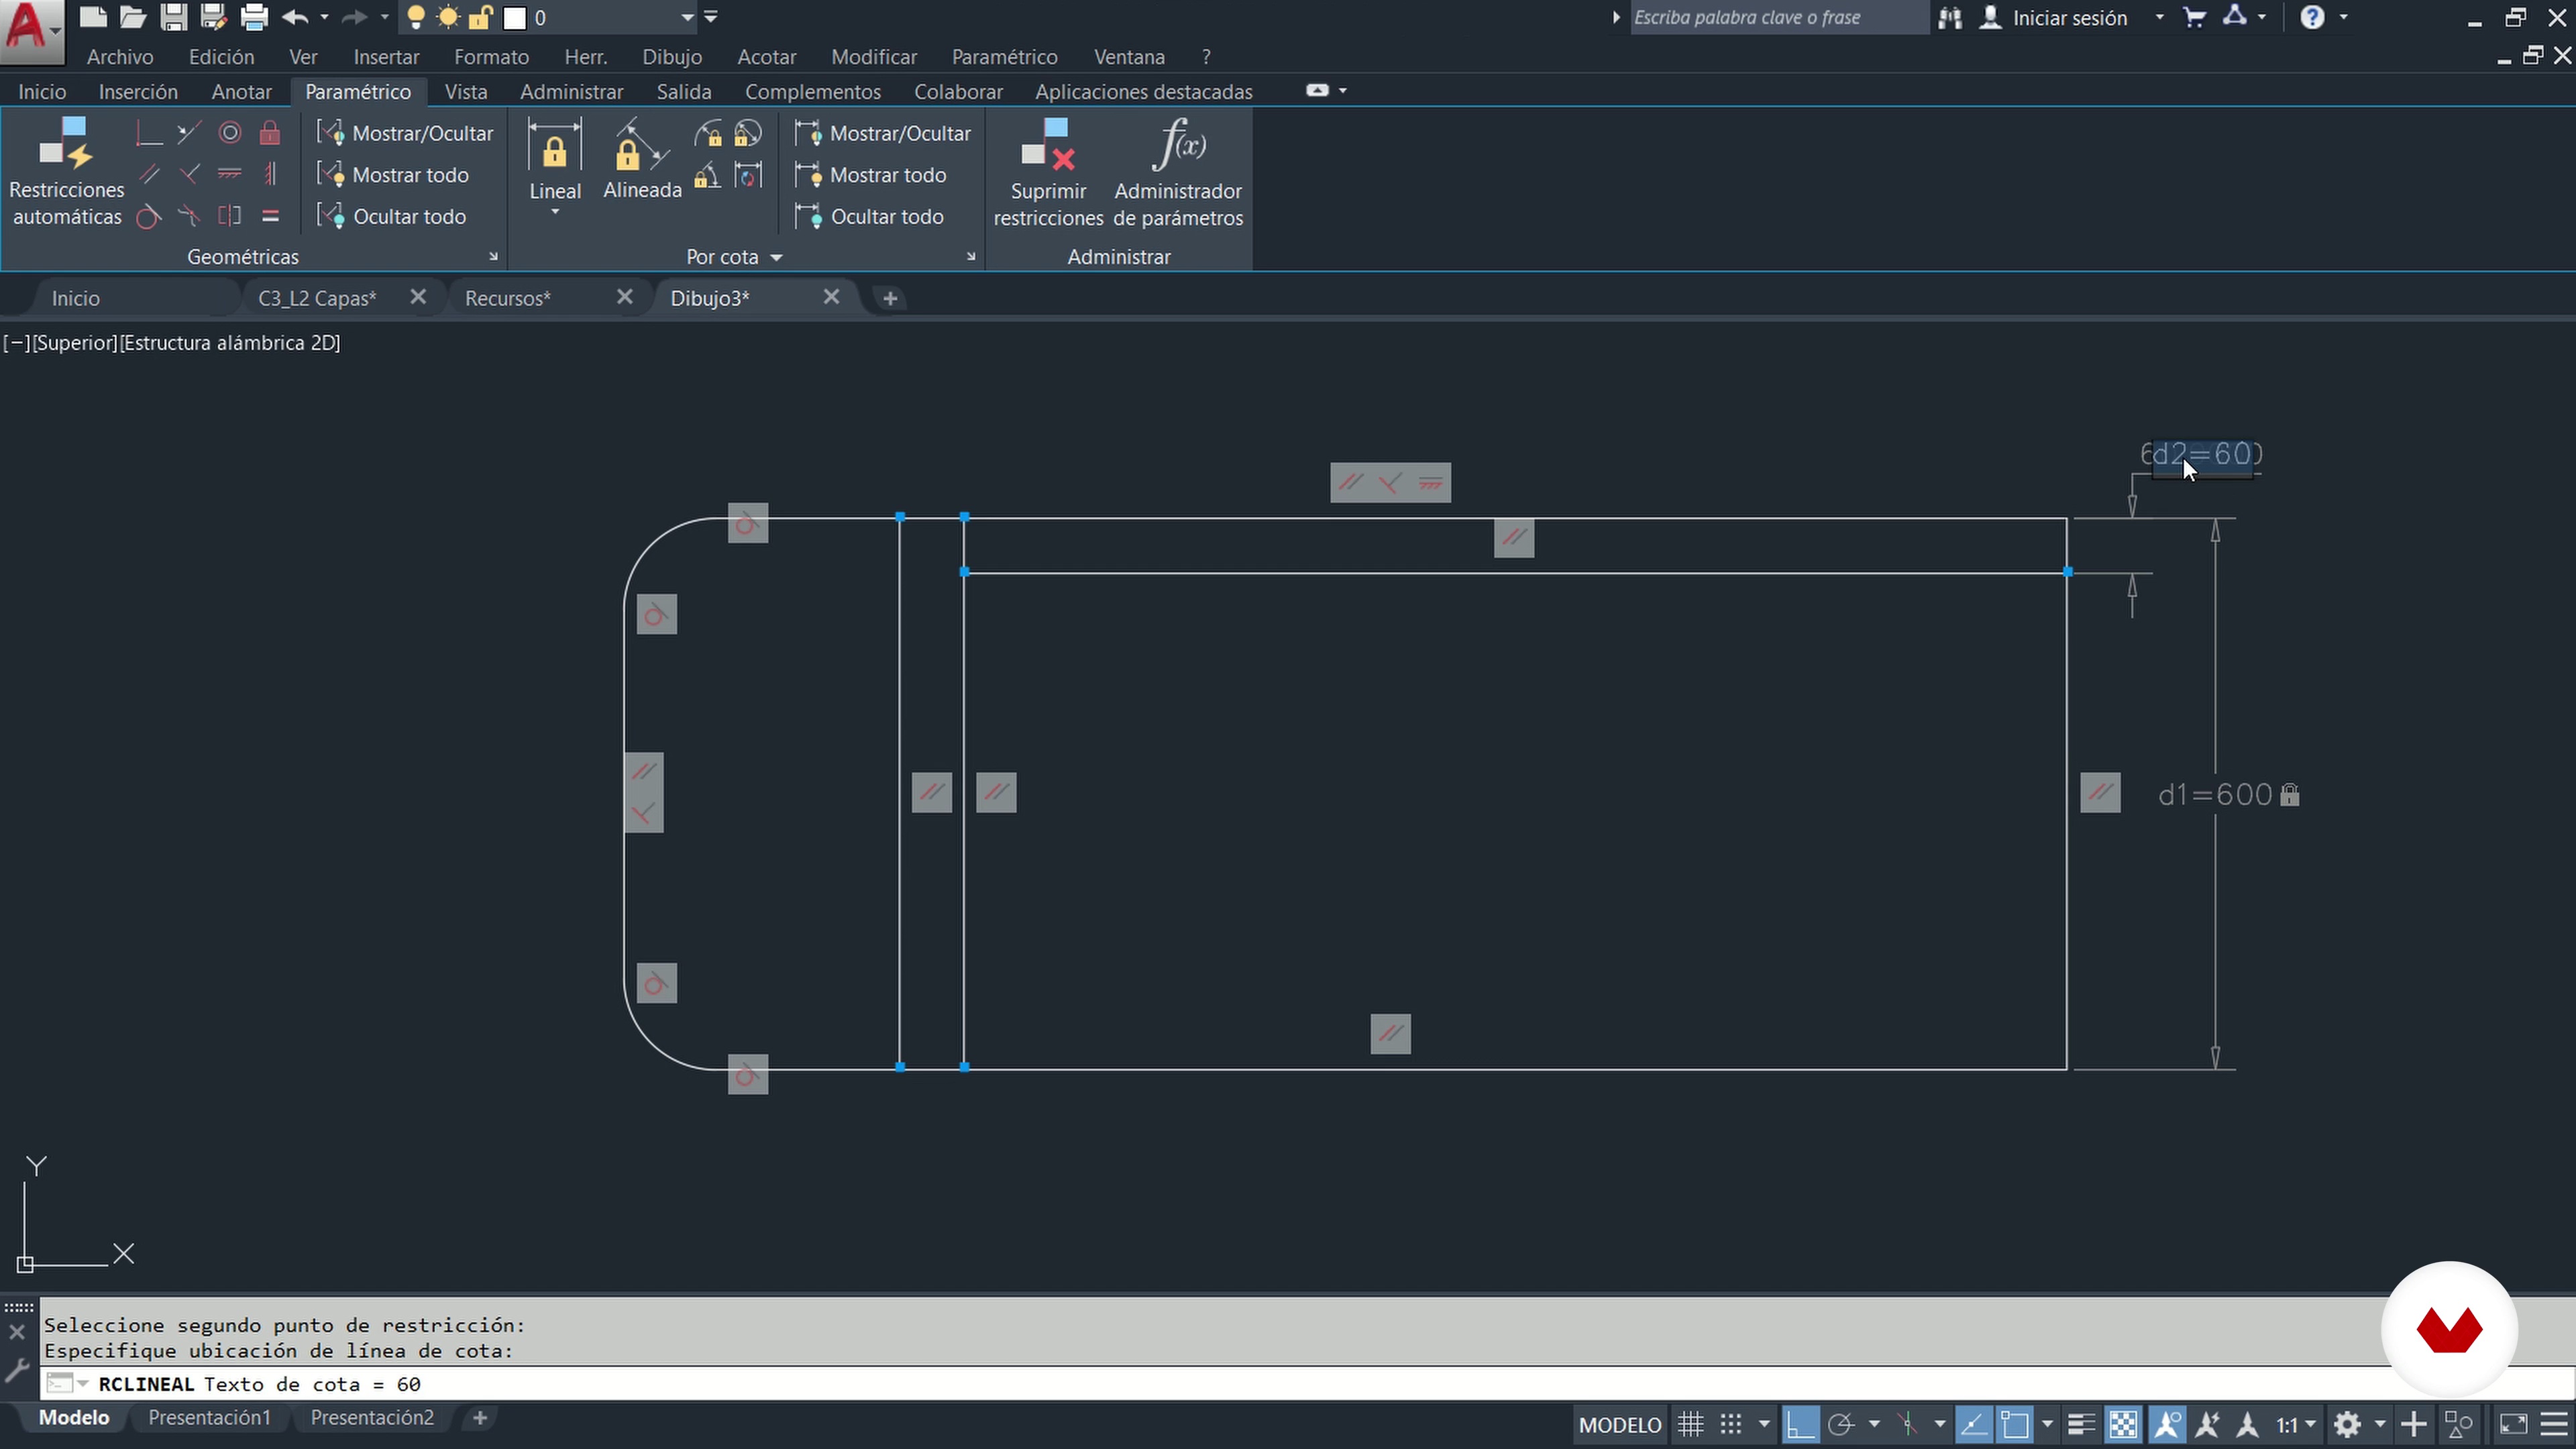Click the Lineal dimensional constraint tool
This screenshot has width=2576, height=1449.
[555, 160]
